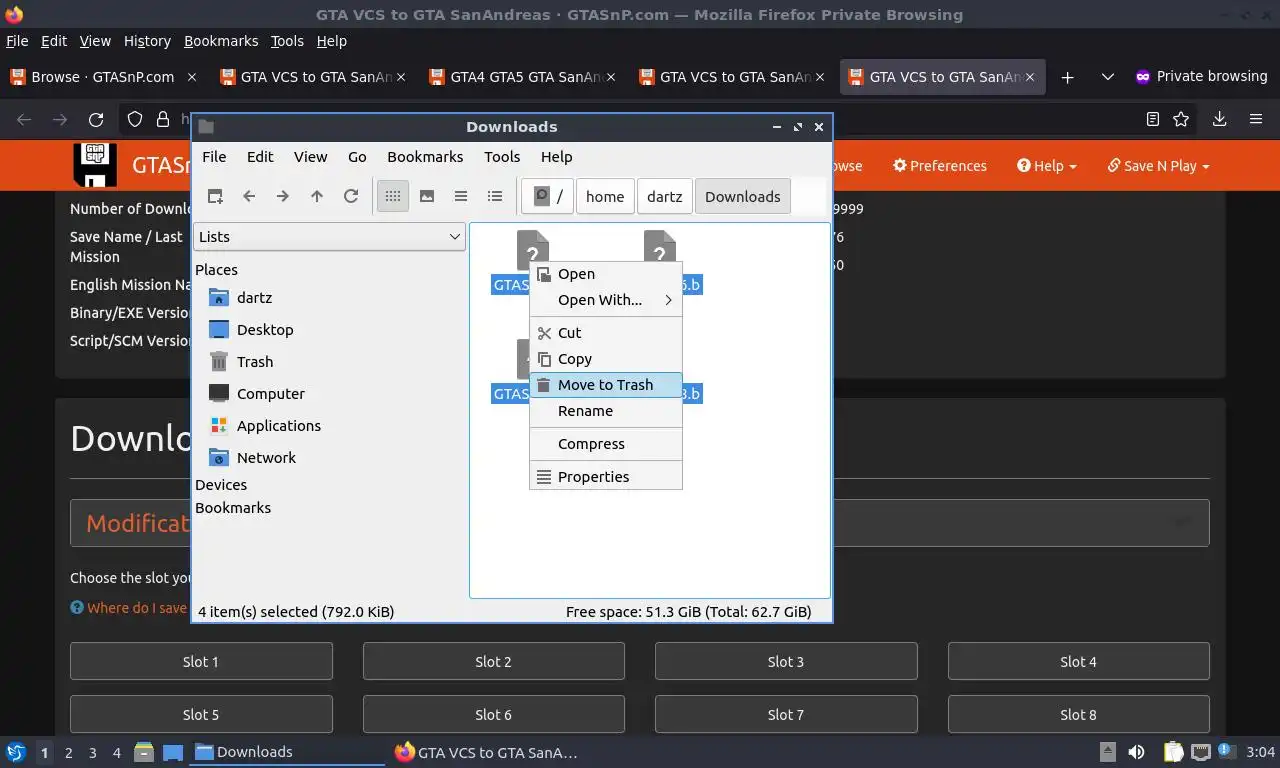This screenshot has height=768, width=1280.
Task: Open the 'Lists' side pane dropdown
Action: tap(329, 237)
